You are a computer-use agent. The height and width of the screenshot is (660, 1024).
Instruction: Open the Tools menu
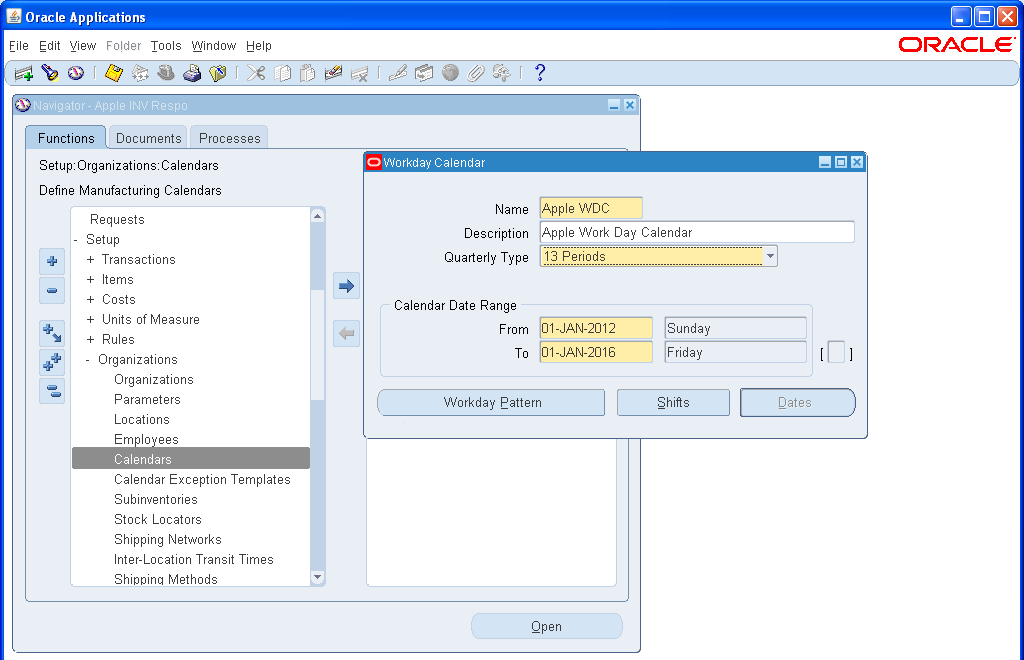166,45
